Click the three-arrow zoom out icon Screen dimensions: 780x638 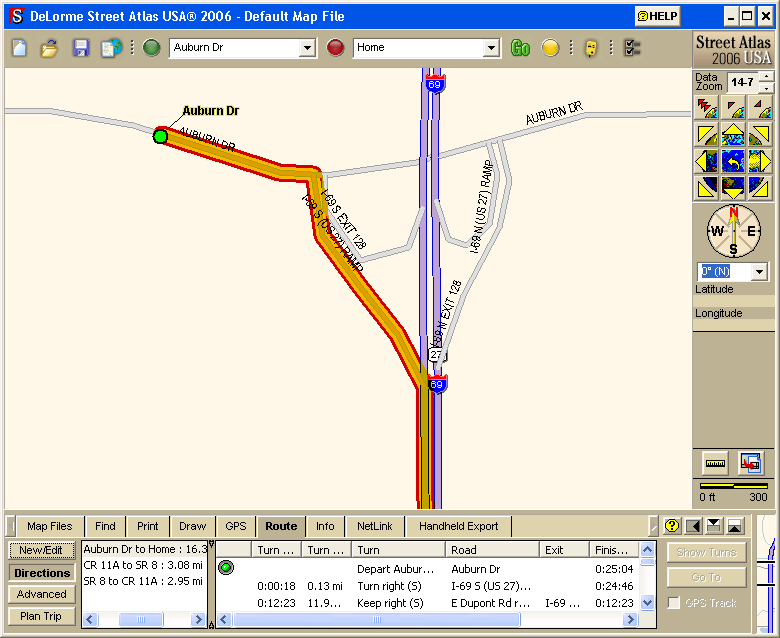706,108
